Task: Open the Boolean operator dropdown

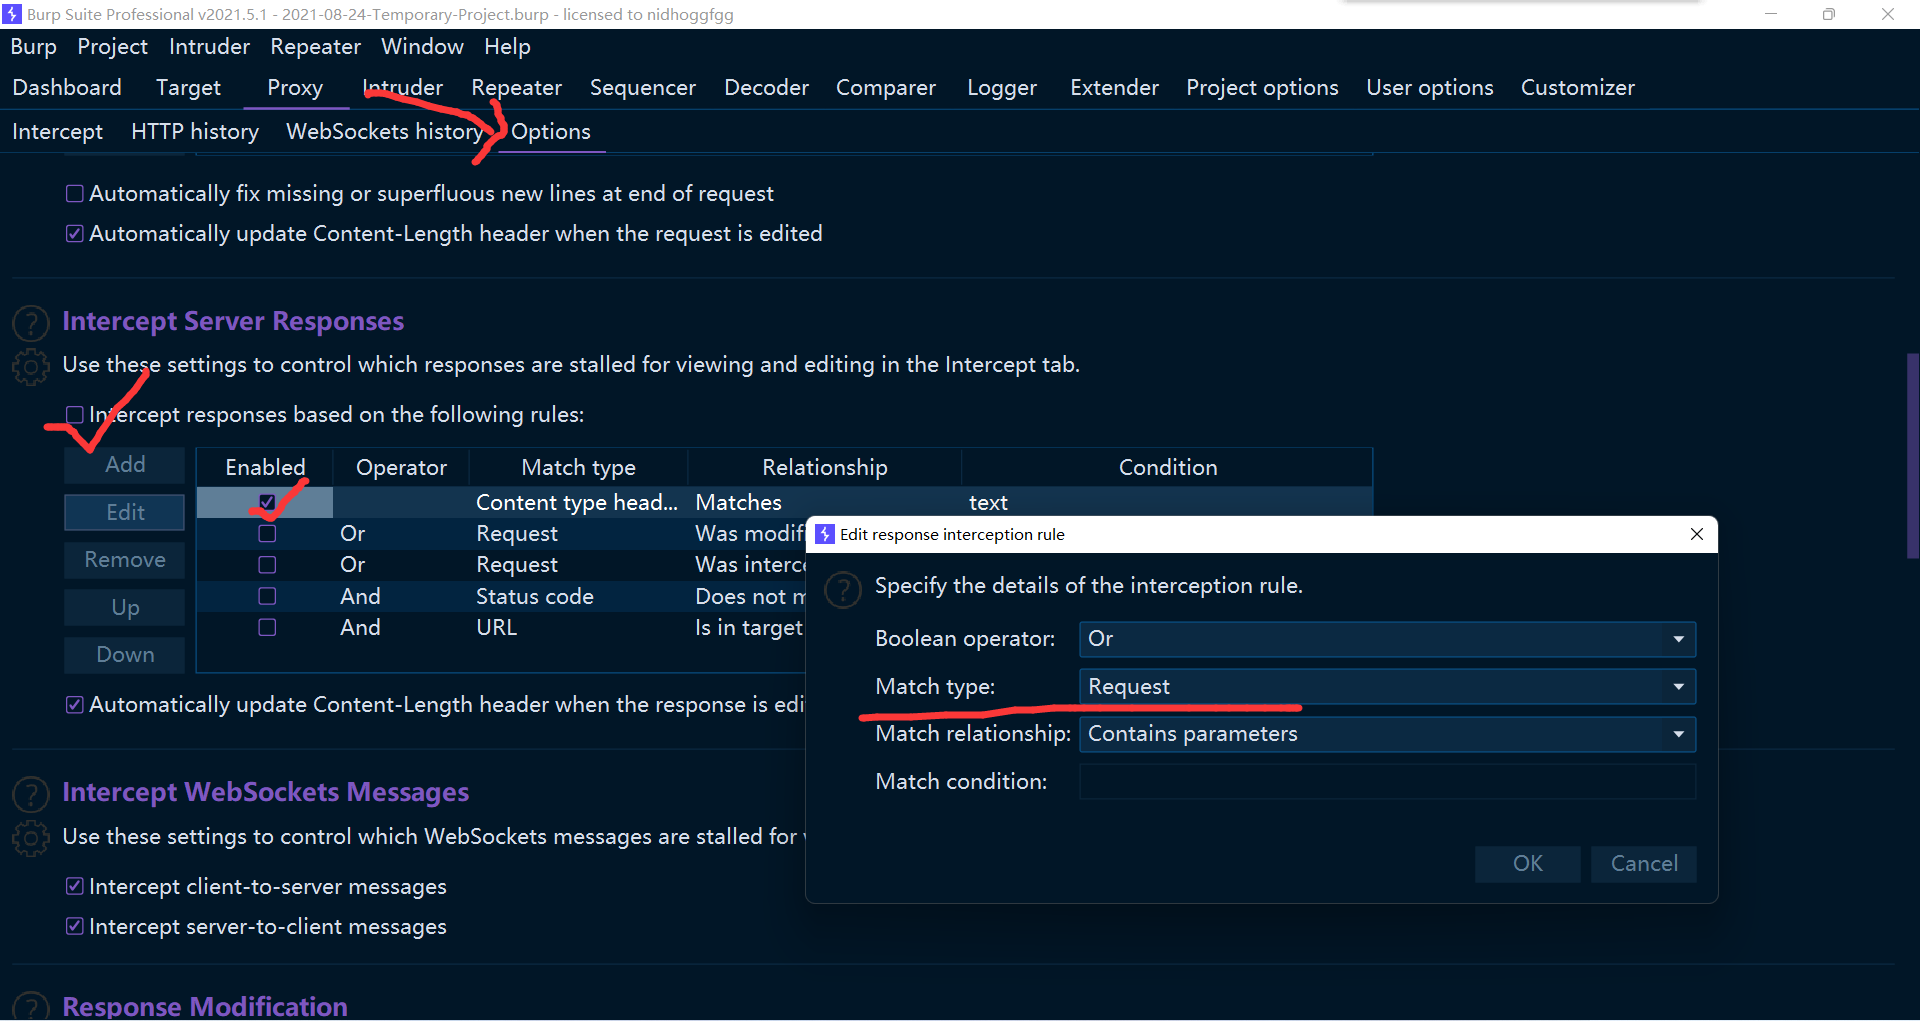Action: click(x=1386, y=639)
